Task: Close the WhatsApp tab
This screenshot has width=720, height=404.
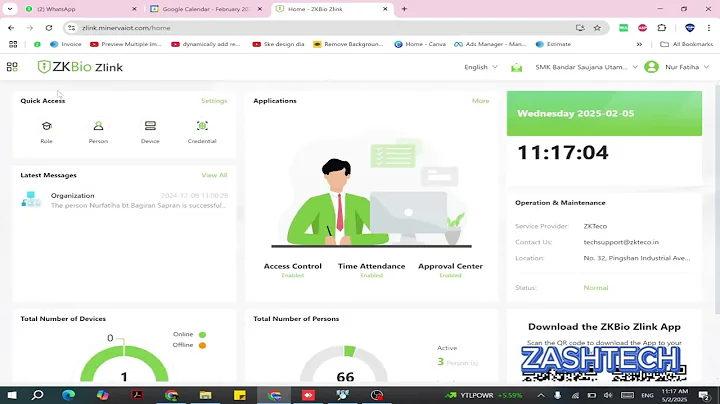Action: [x=134, y=9]
